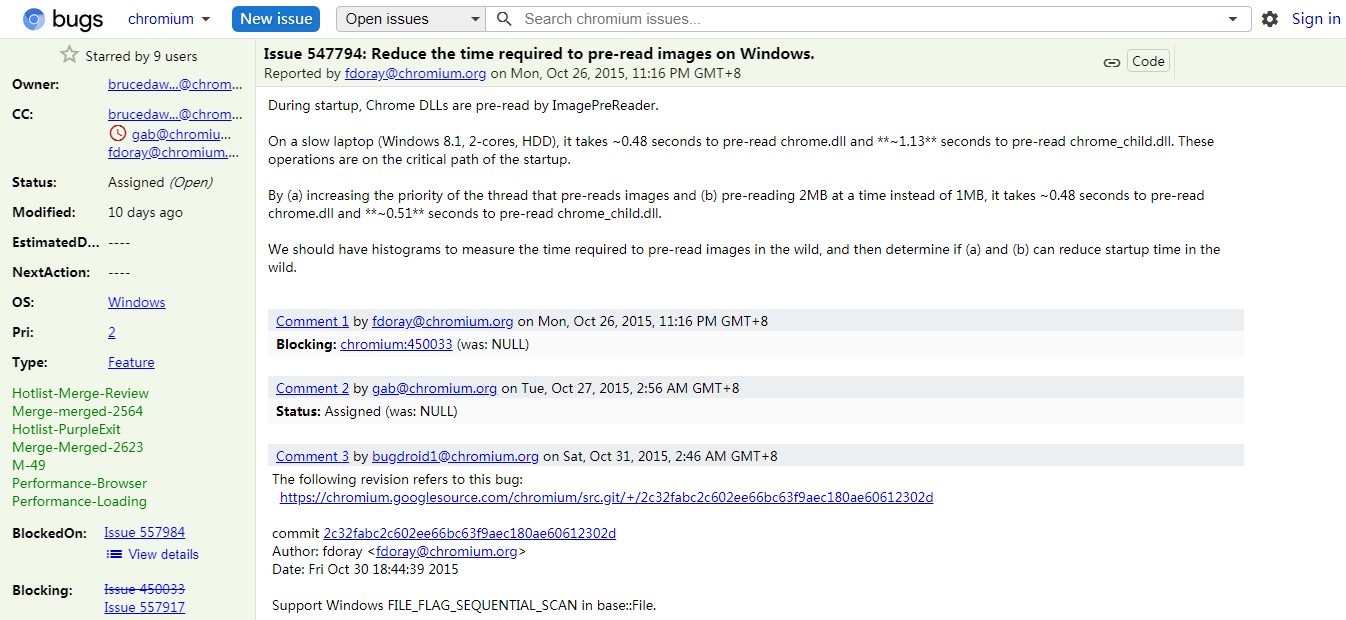Open the 'Open issues' scope dropdown

411,19
